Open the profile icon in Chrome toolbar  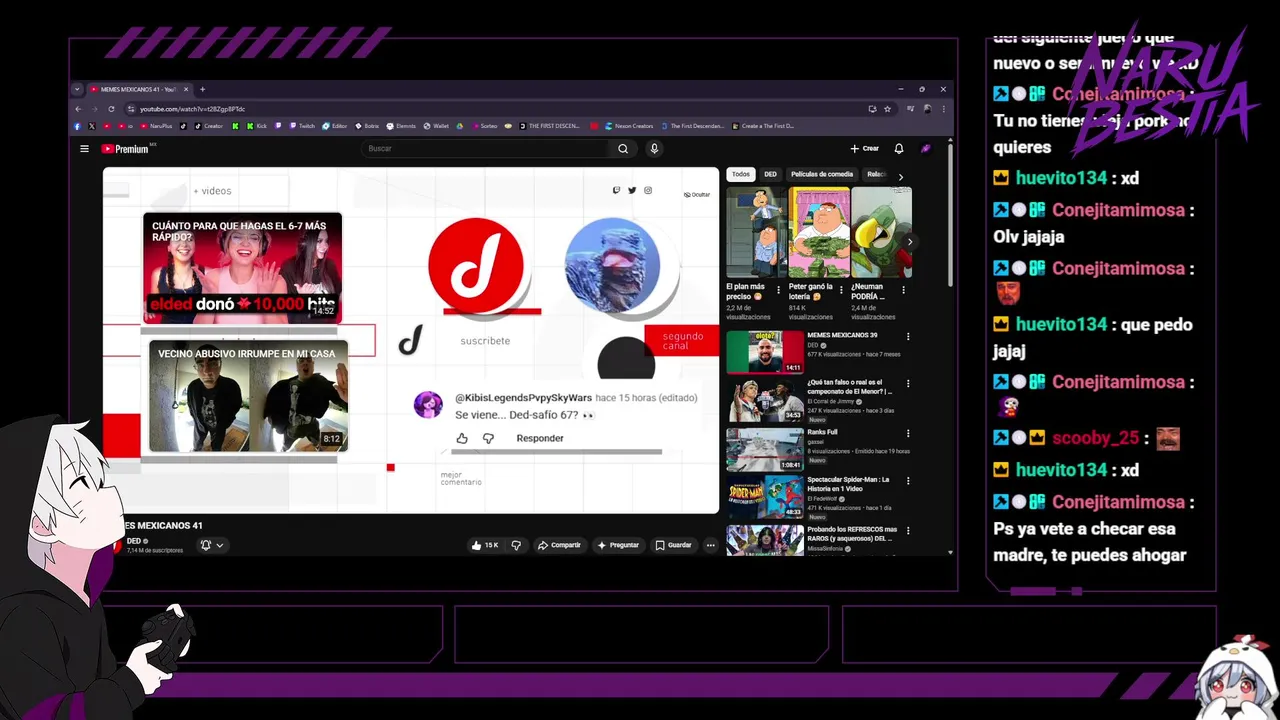pos(927,109)
